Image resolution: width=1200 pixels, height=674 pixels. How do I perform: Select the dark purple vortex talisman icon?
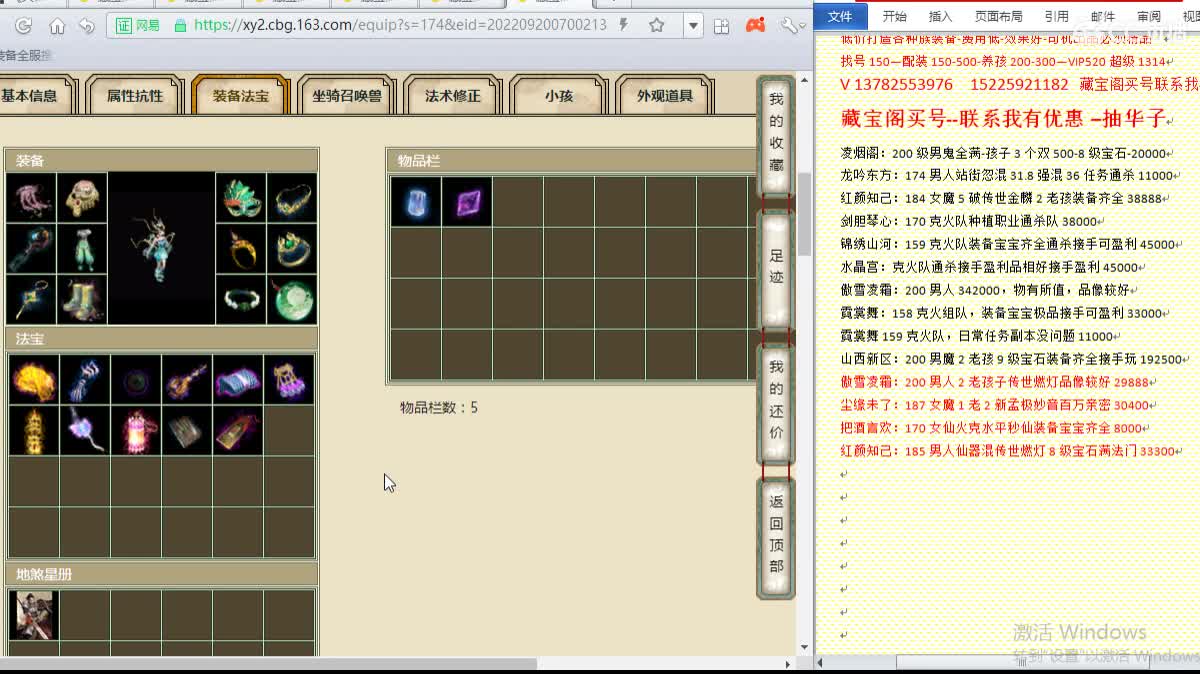tap(136, 380)
